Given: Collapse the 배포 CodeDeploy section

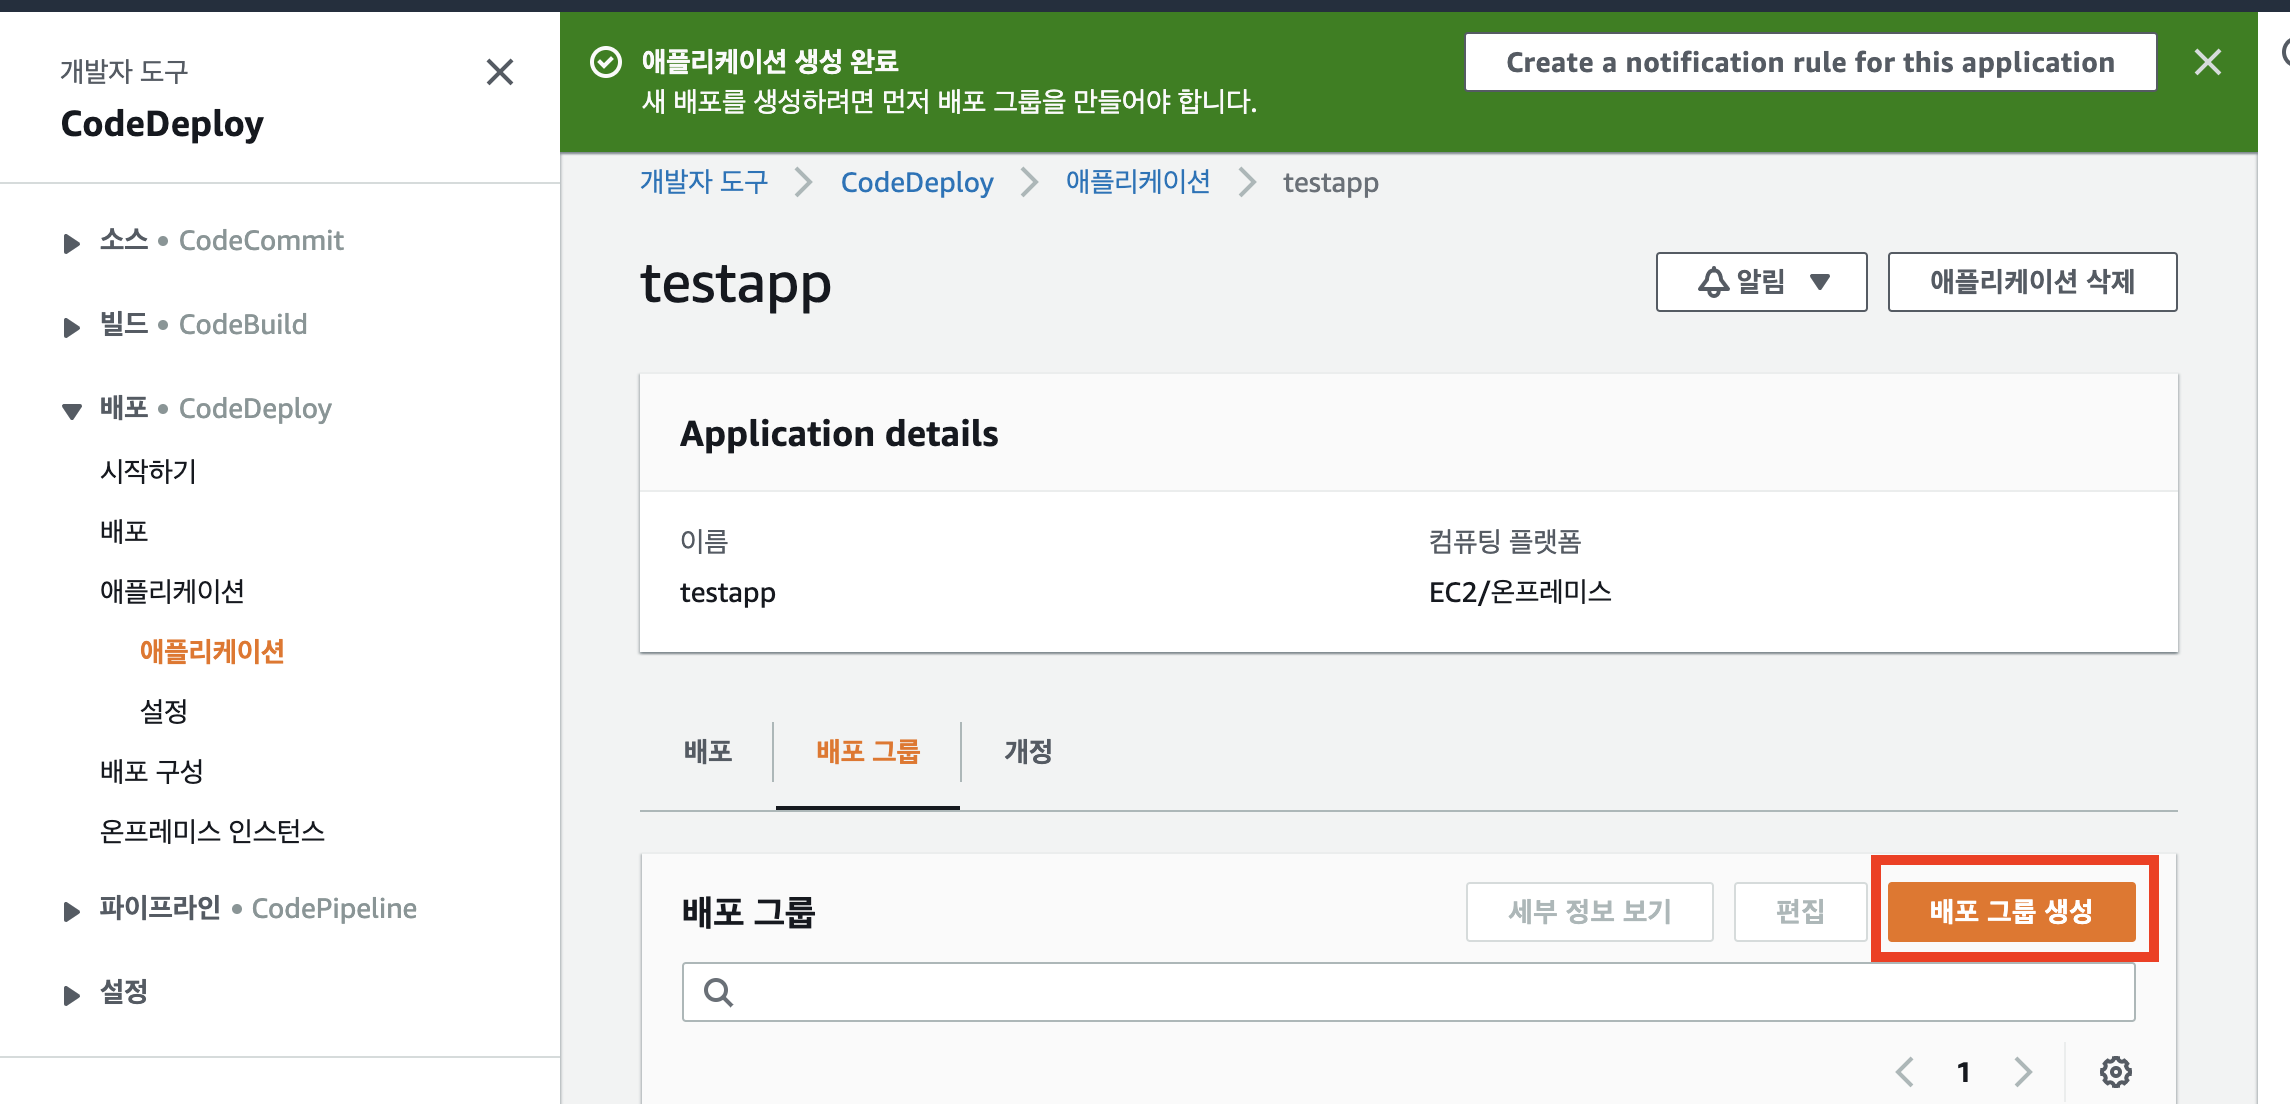Looking at the screenshot, I should 71,411.
